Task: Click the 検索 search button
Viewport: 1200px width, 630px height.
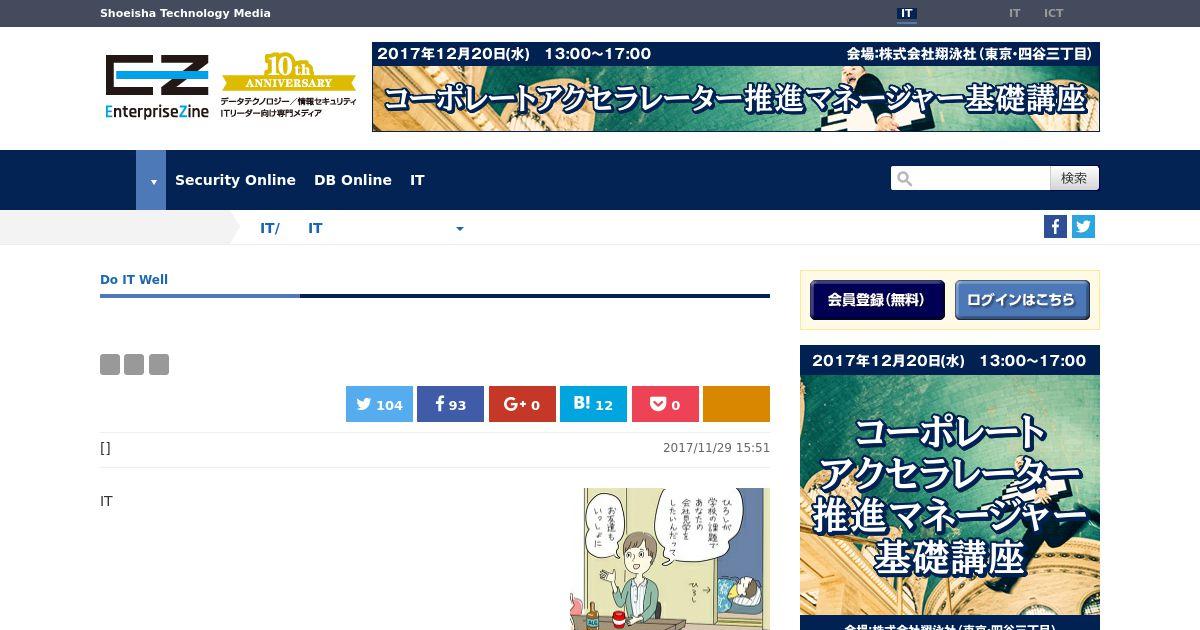Action: point(1074,178)
